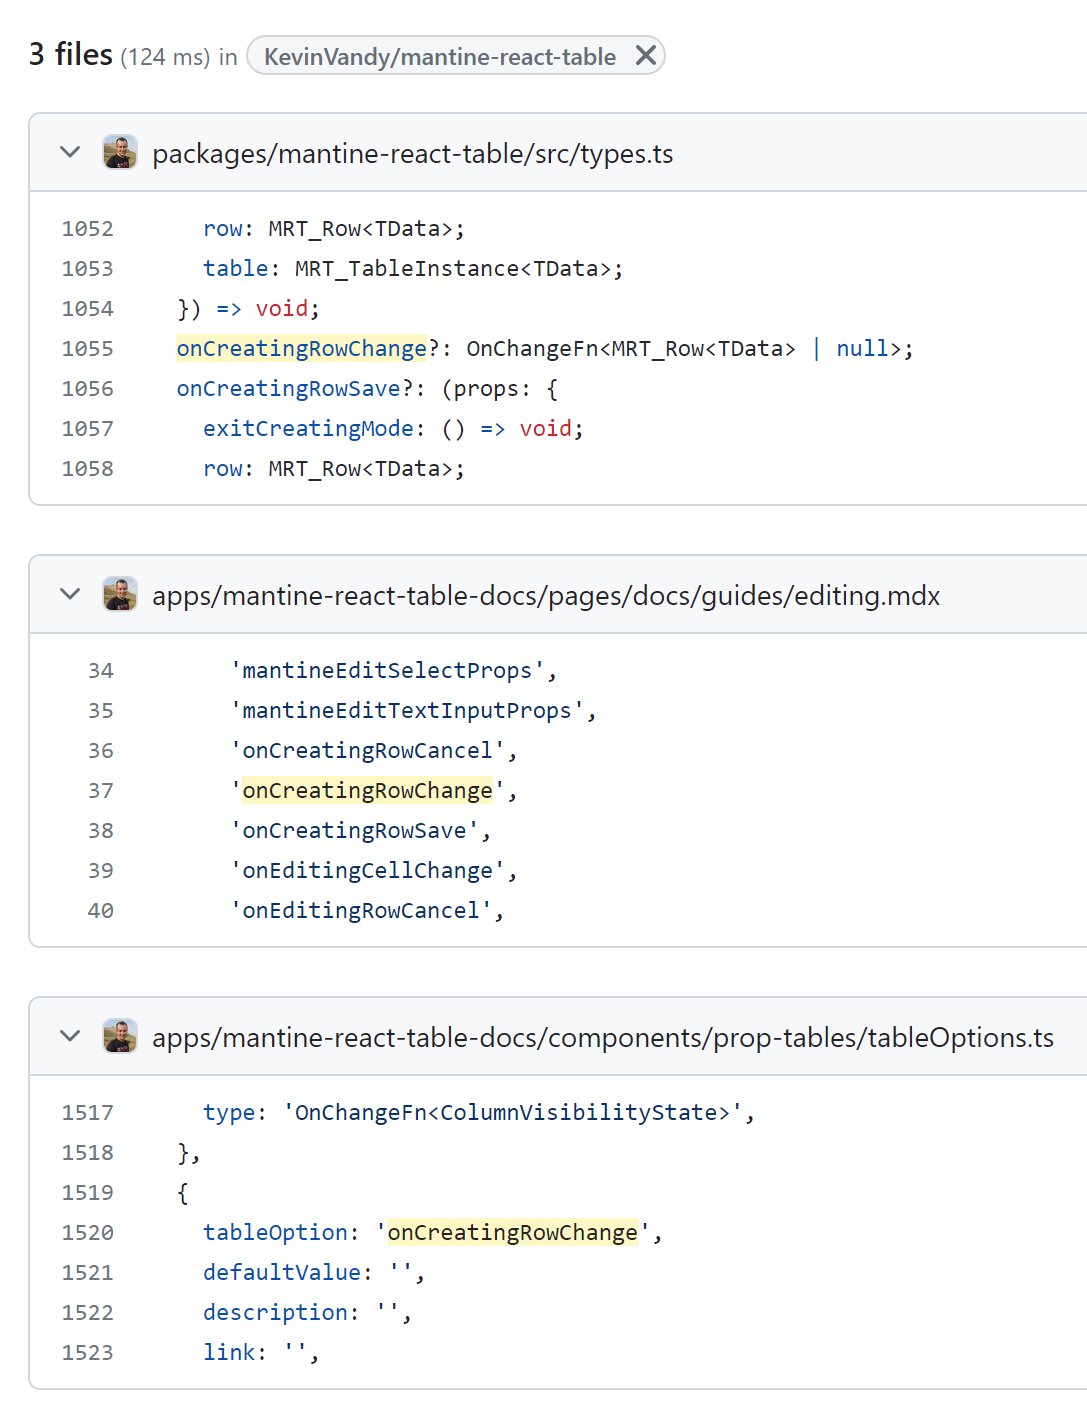Jump to line 1057 in types.ts
This screenshot has width=1087, height=1411.
click(x=88, y=429)
